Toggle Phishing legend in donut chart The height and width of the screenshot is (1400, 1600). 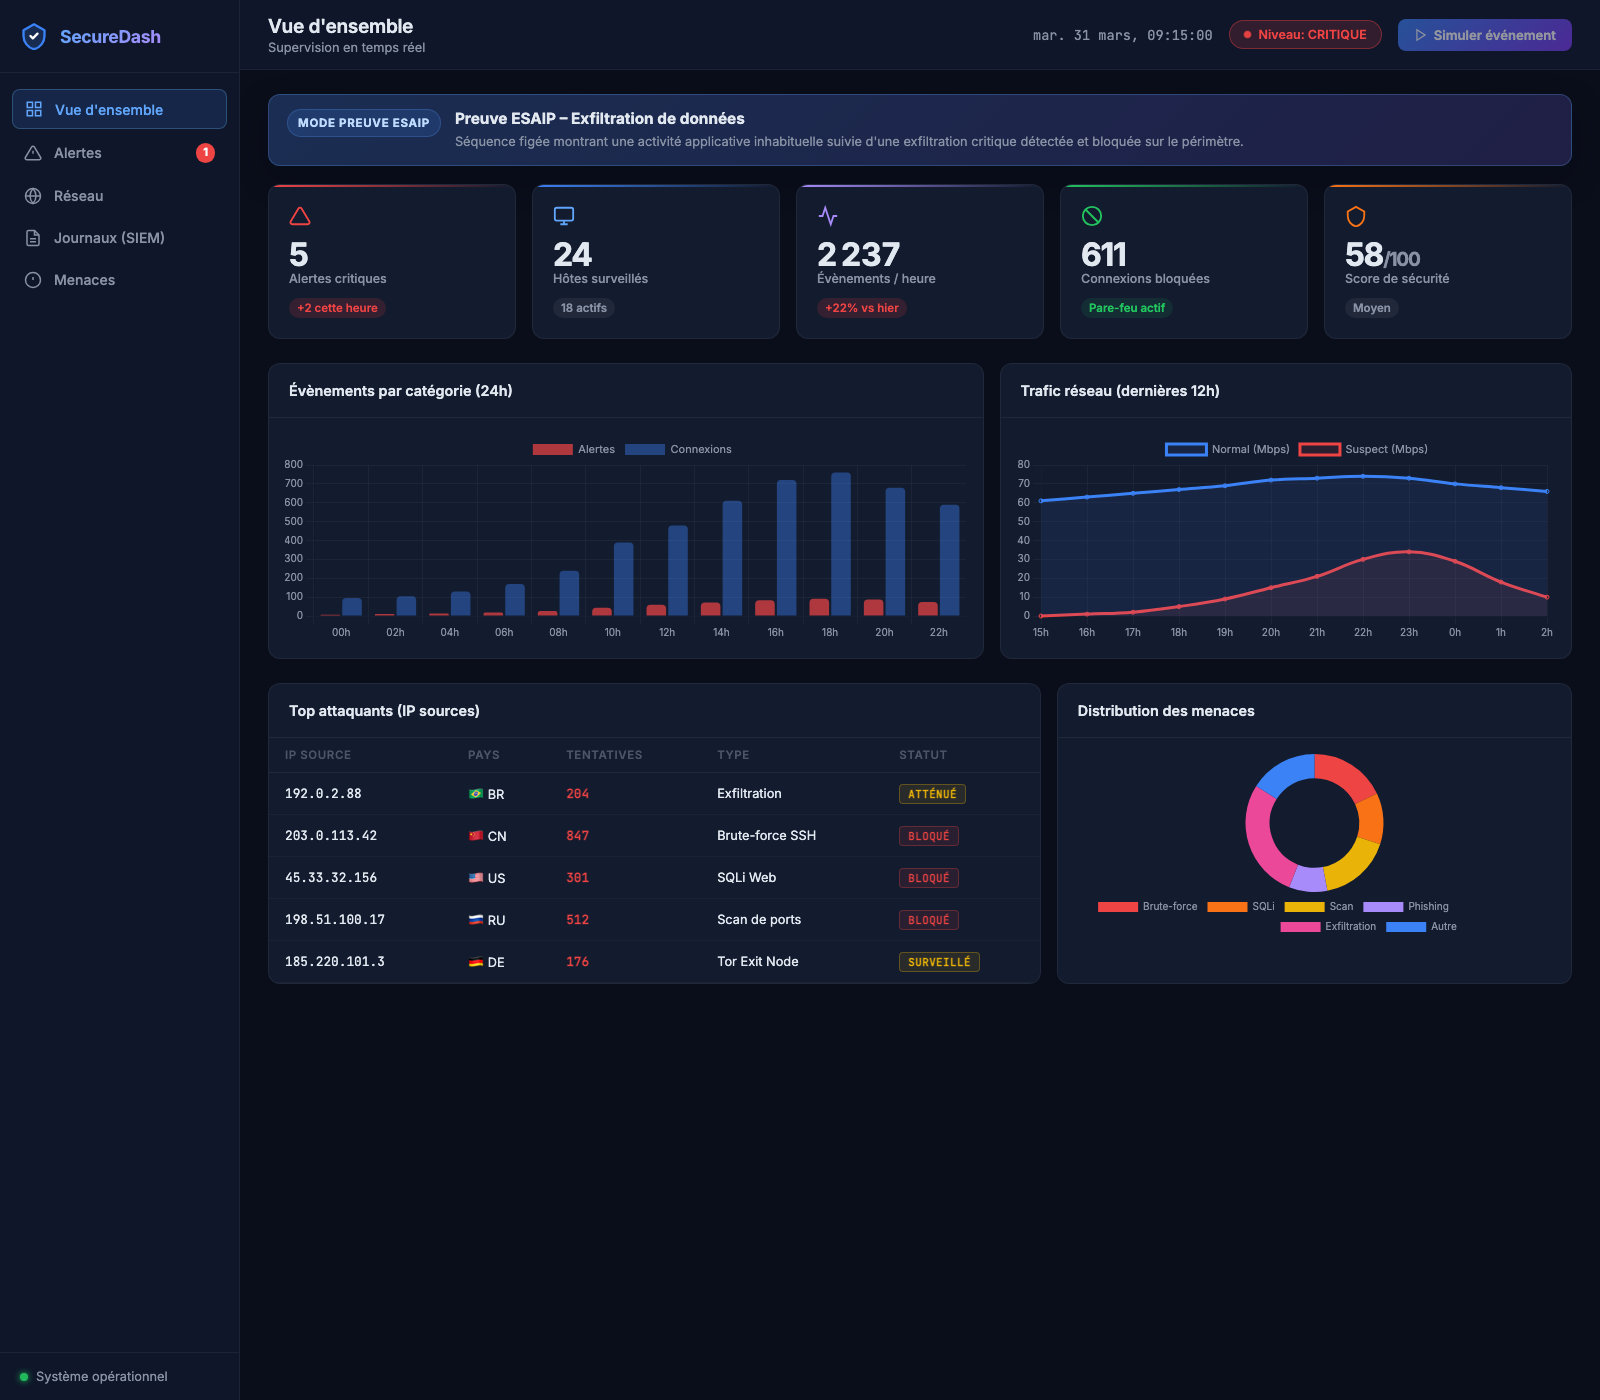1406,907
